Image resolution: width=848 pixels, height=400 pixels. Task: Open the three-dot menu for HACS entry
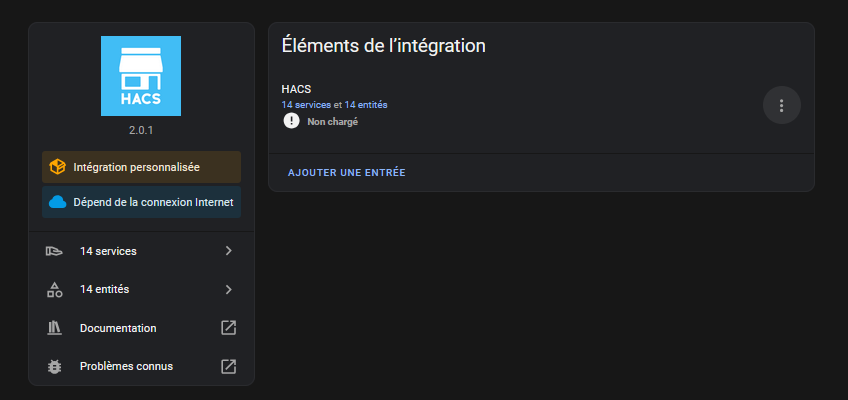pos(781,105)
